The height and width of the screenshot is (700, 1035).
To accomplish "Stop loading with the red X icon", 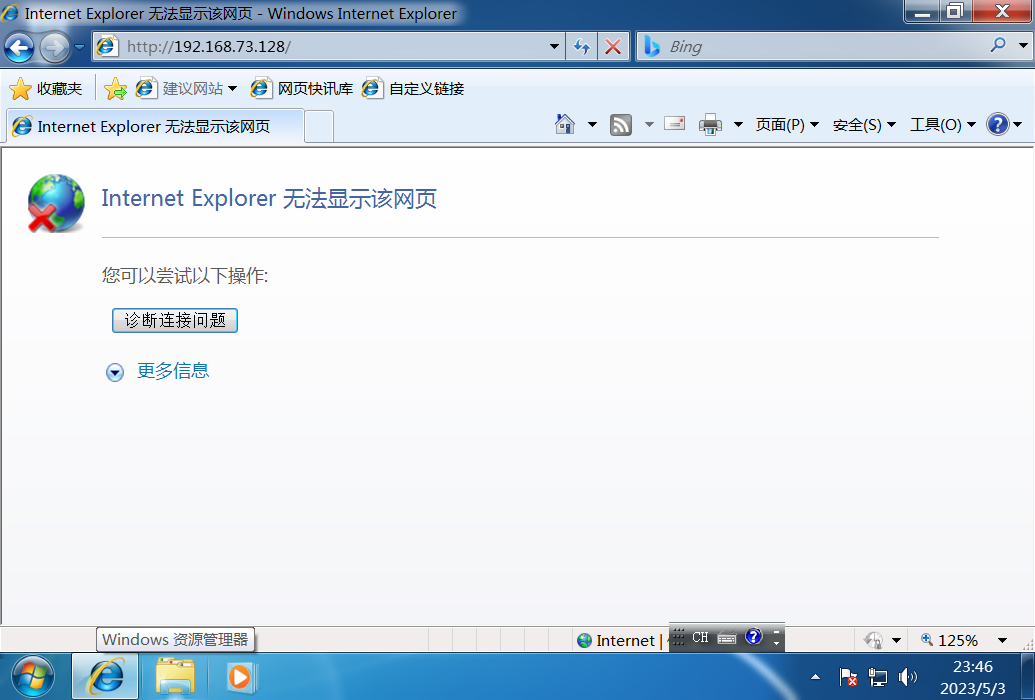I will 613,47.
